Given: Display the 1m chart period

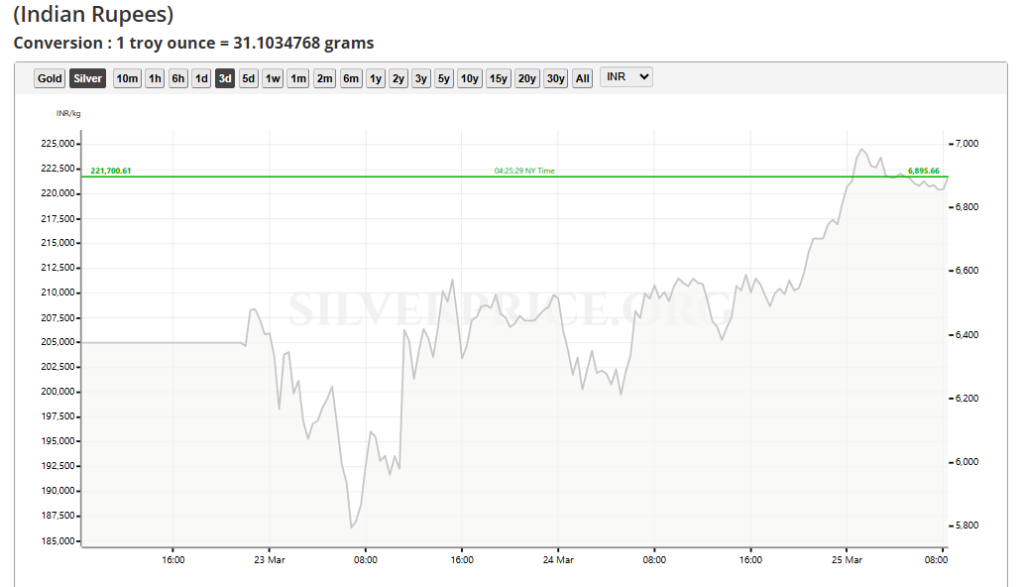Looking at the screenshot, I should 296,78.
